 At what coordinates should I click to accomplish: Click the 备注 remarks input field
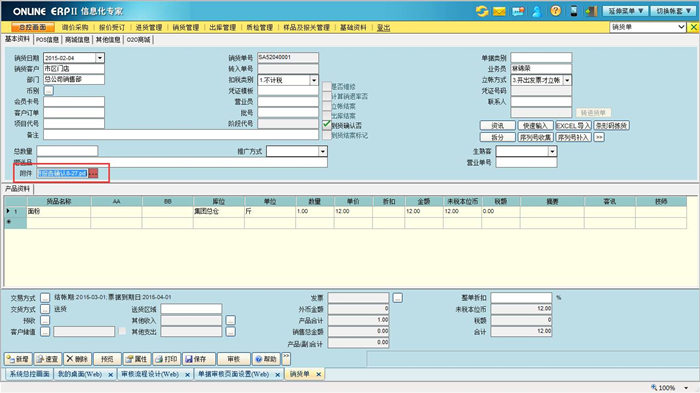pyautogui.click(x=181, y=135)
